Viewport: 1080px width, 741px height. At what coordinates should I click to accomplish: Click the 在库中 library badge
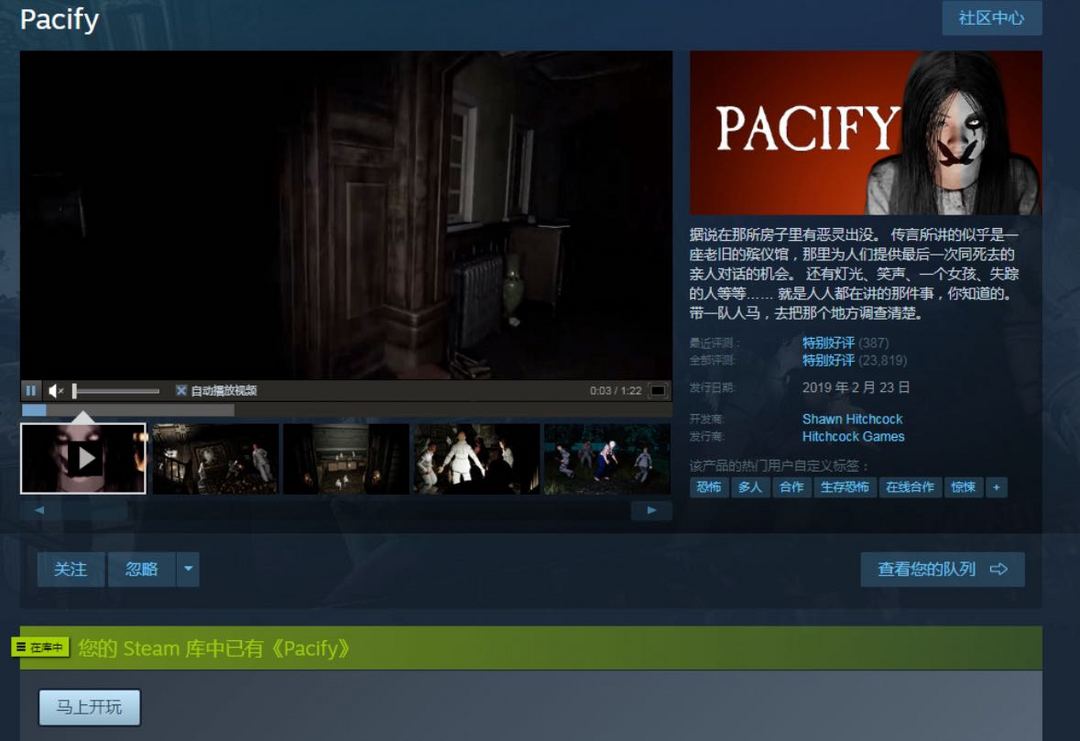coord(40,648)
